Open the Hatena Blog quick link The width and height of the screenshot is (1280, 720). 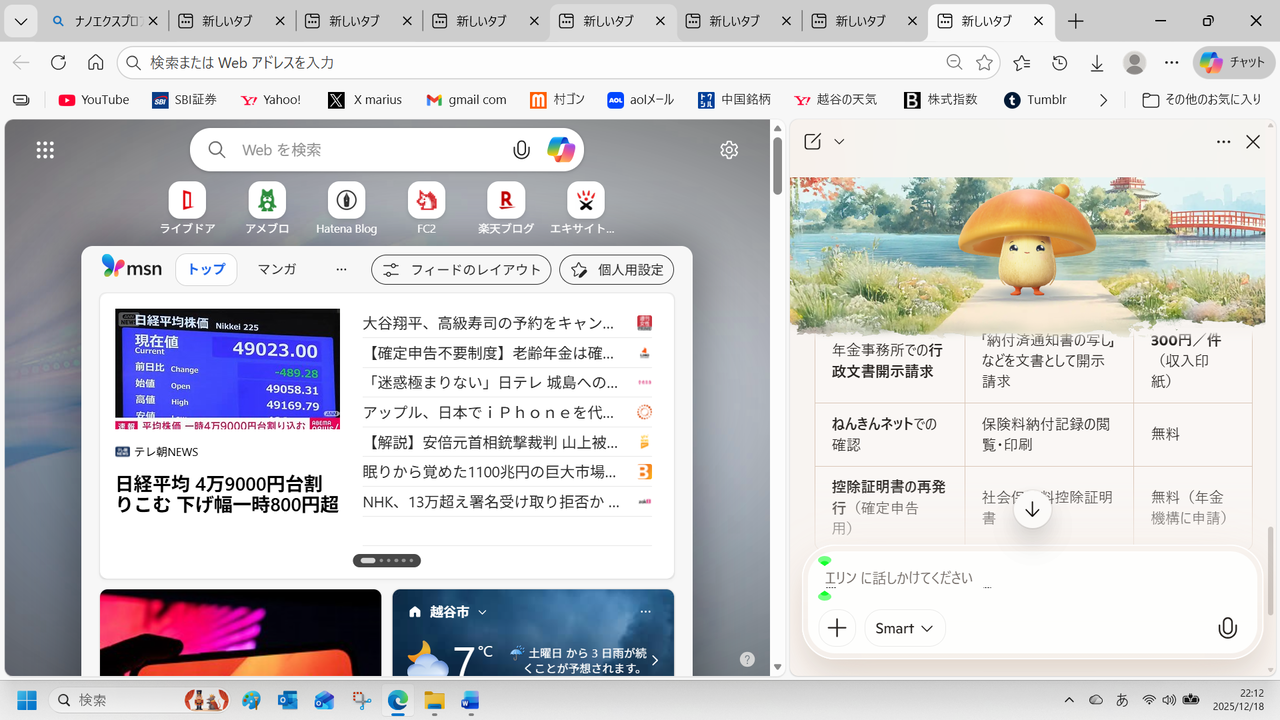(x=347, y=208)
